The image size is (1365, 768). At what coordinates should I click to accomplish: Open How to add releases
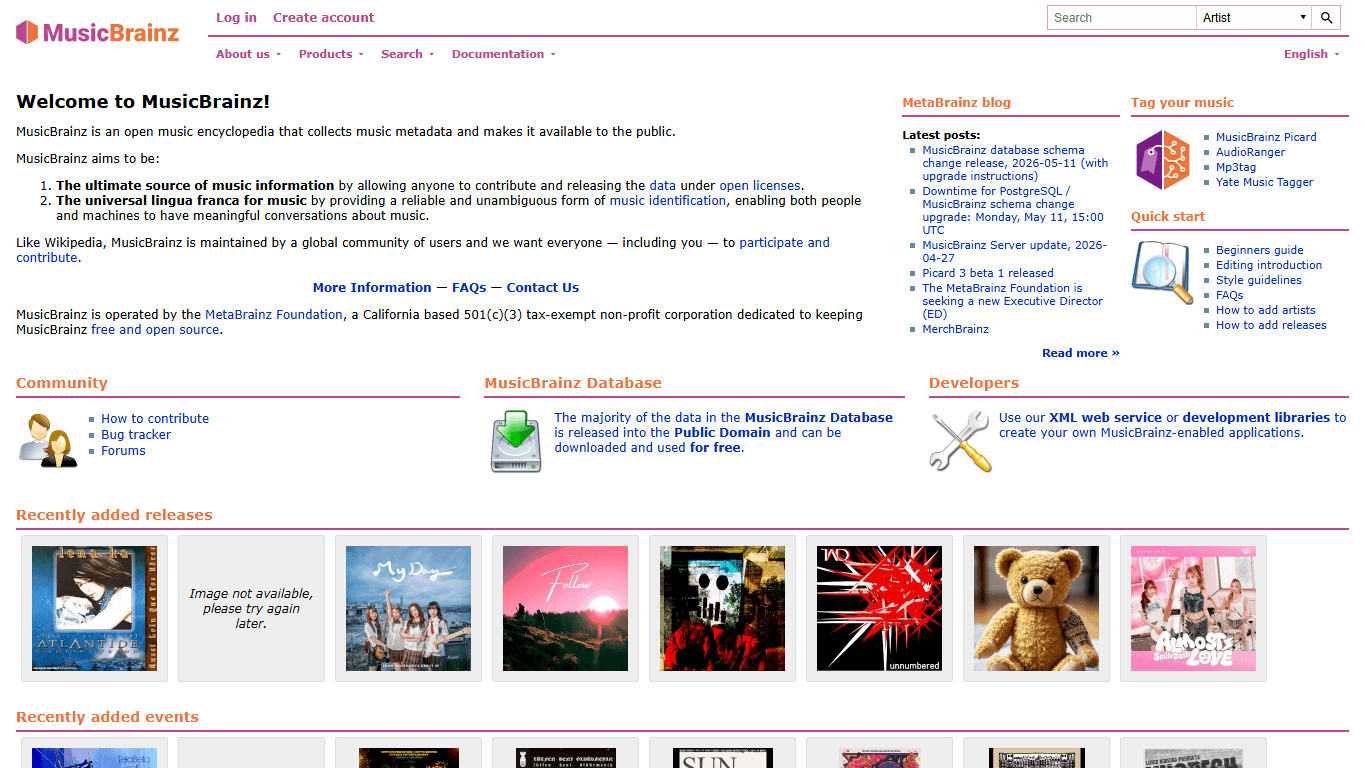(x=1271, y=325)
